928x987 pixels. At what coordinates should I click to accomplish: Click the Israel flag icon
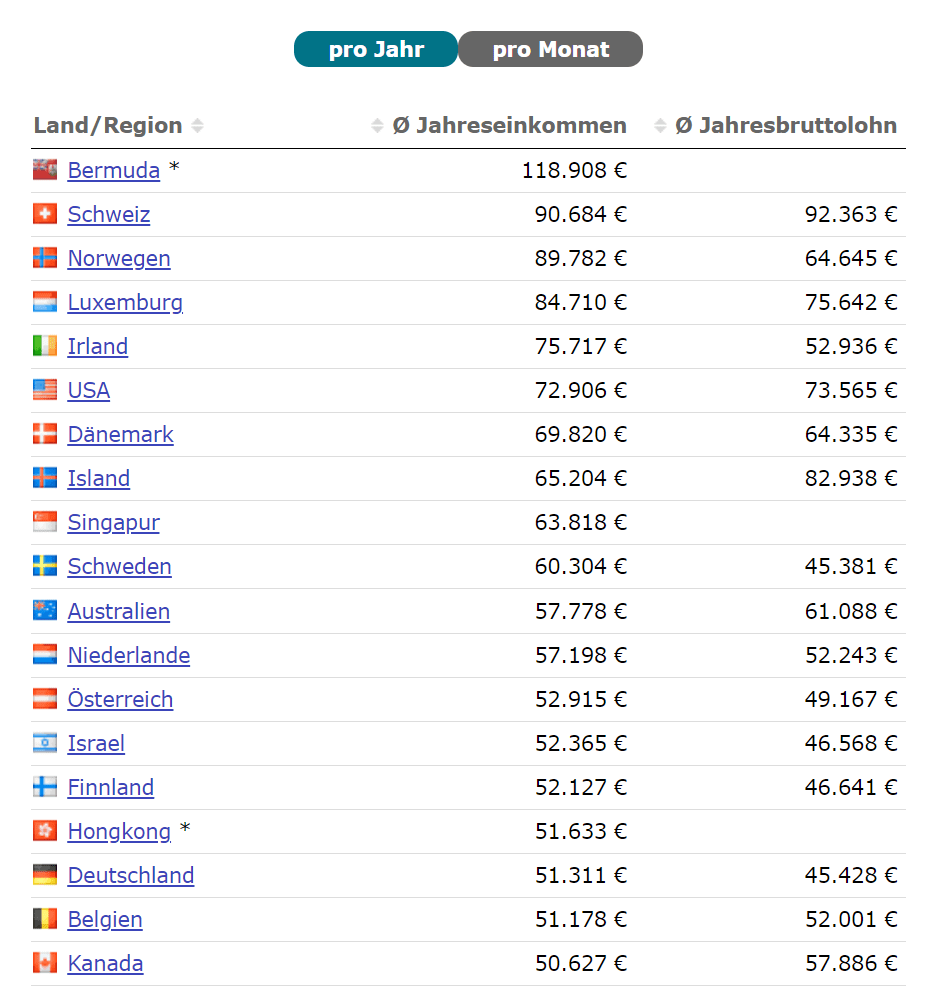click(x=45, y=743)
